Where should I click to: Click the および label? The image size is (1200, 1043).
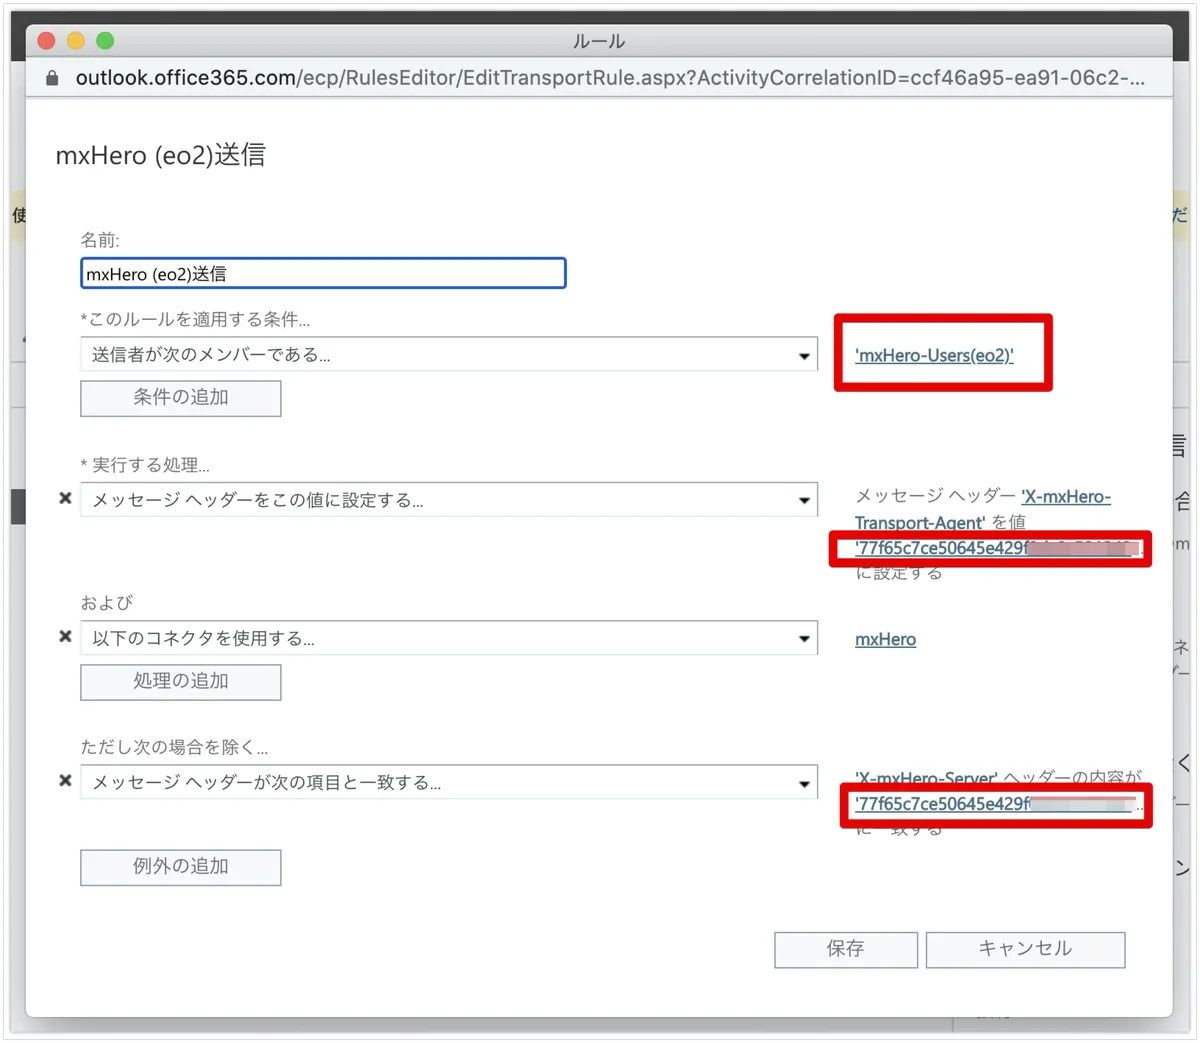click(107, 603)
